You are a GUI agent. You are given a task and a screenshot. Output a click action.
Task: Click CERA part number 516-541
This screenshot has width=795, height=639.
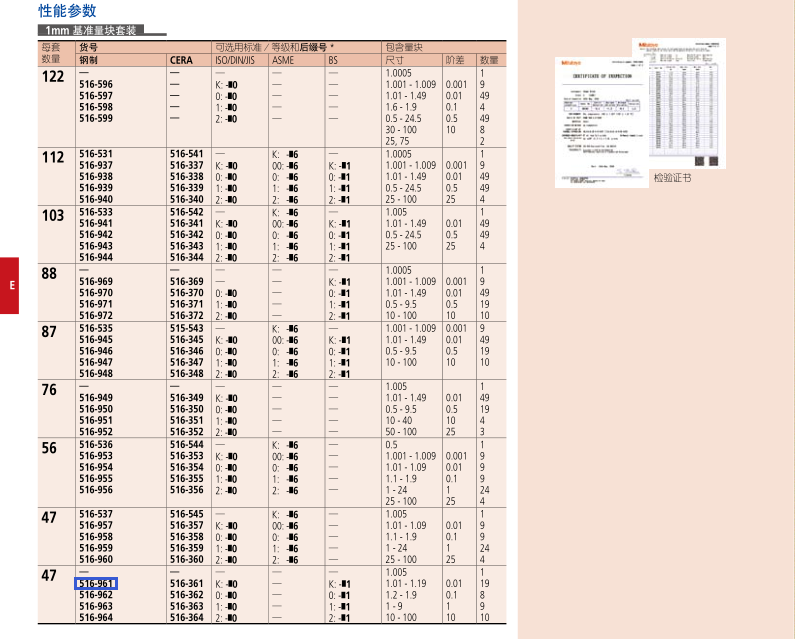pos(187,154)
